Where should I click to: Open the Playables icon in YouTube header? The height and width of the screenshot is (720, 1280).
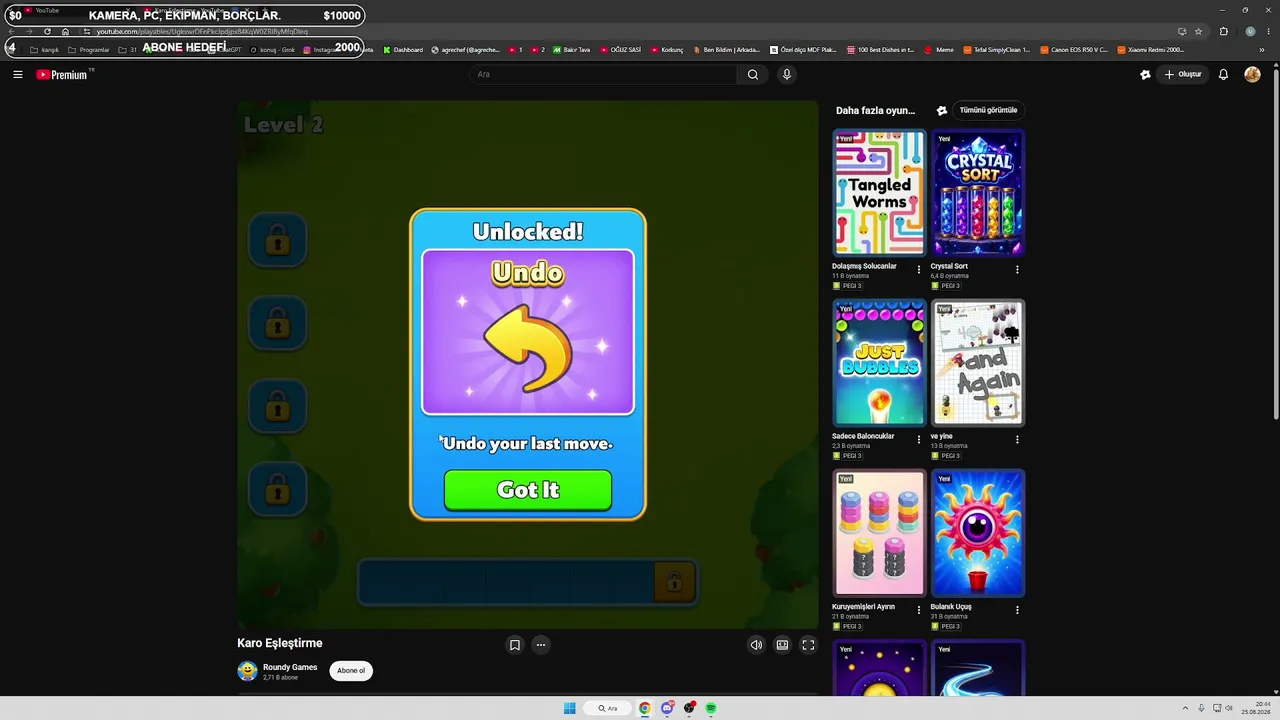point(1145,74)
